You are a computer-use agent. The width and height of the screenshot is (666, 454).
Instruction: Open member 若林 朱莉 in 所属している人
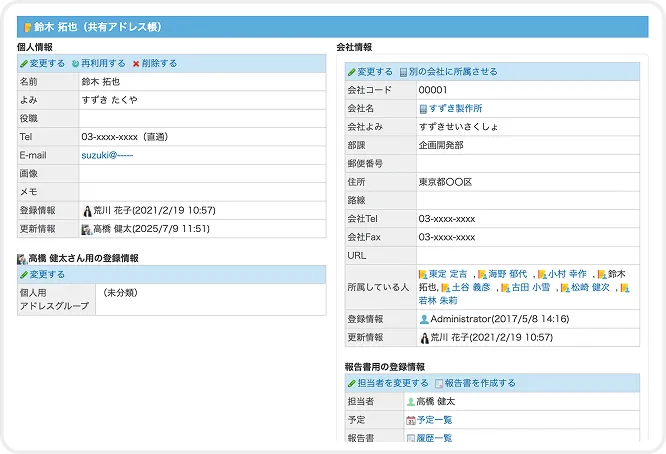pos(438,300)
